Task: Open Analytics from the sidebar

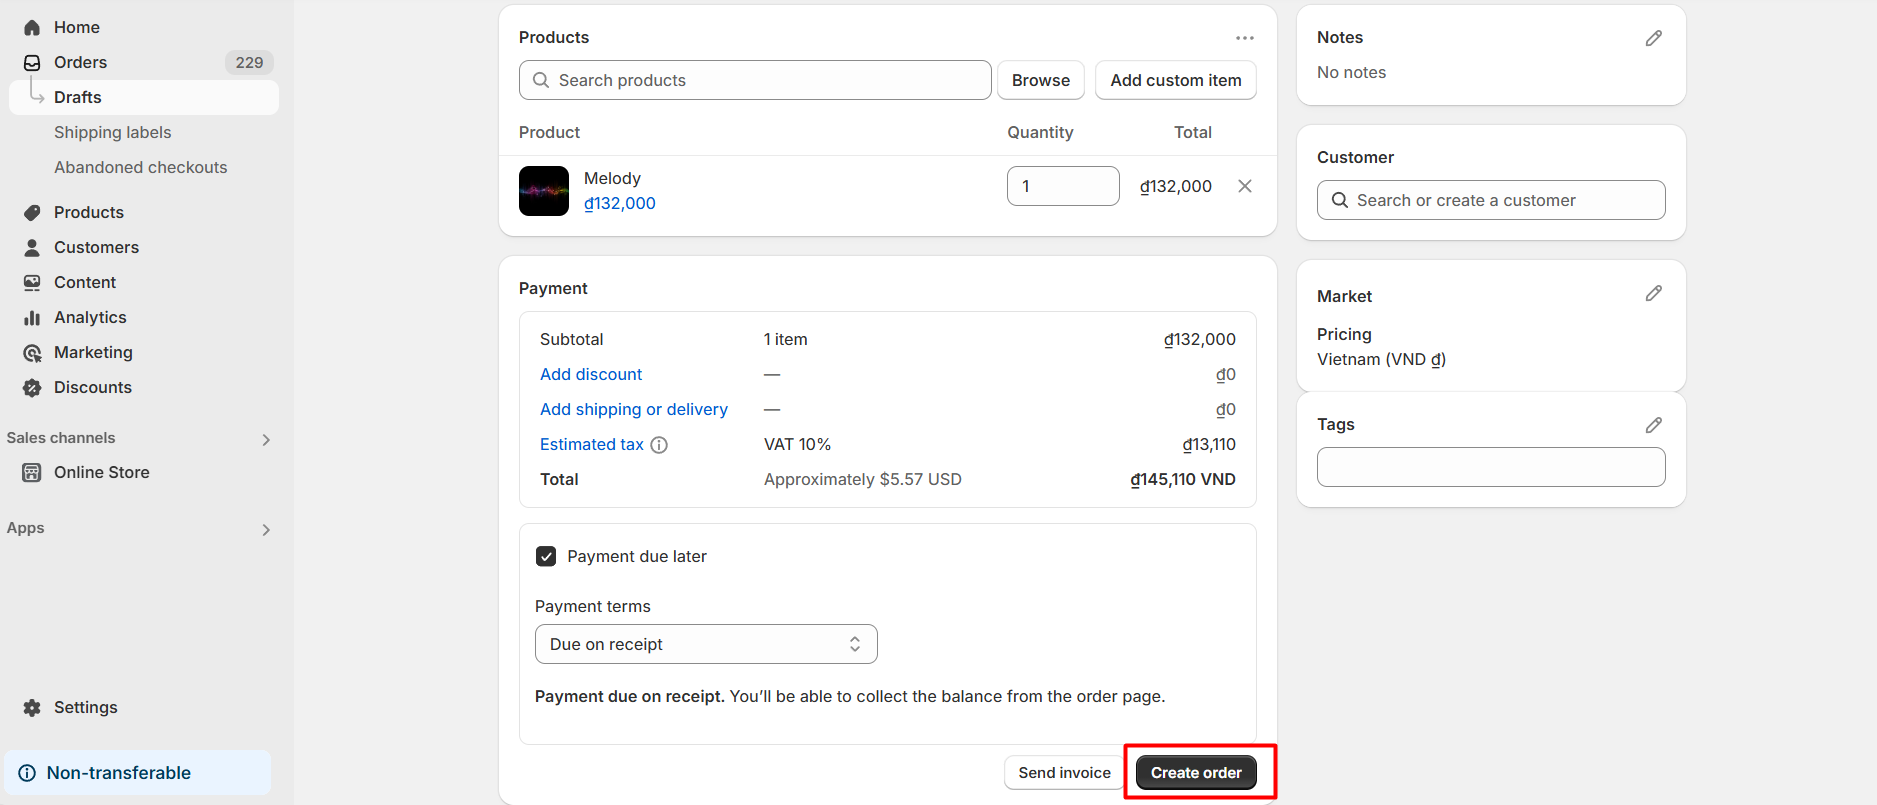Action: point(90,317)
